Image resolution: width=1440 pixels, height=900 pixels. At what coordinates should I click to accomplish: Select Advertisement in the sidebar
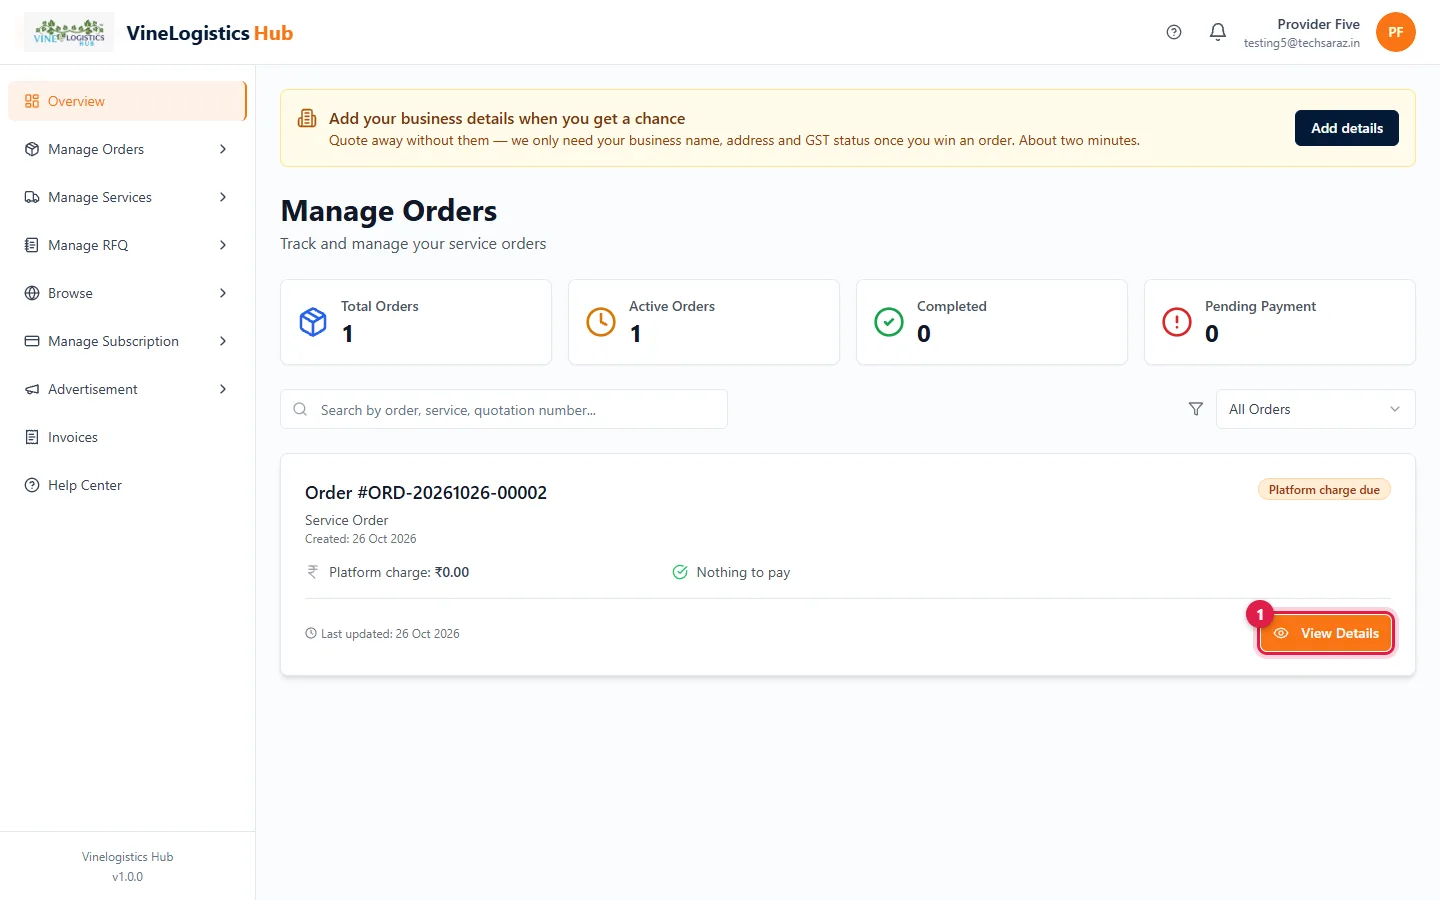(x=127, y=389)
